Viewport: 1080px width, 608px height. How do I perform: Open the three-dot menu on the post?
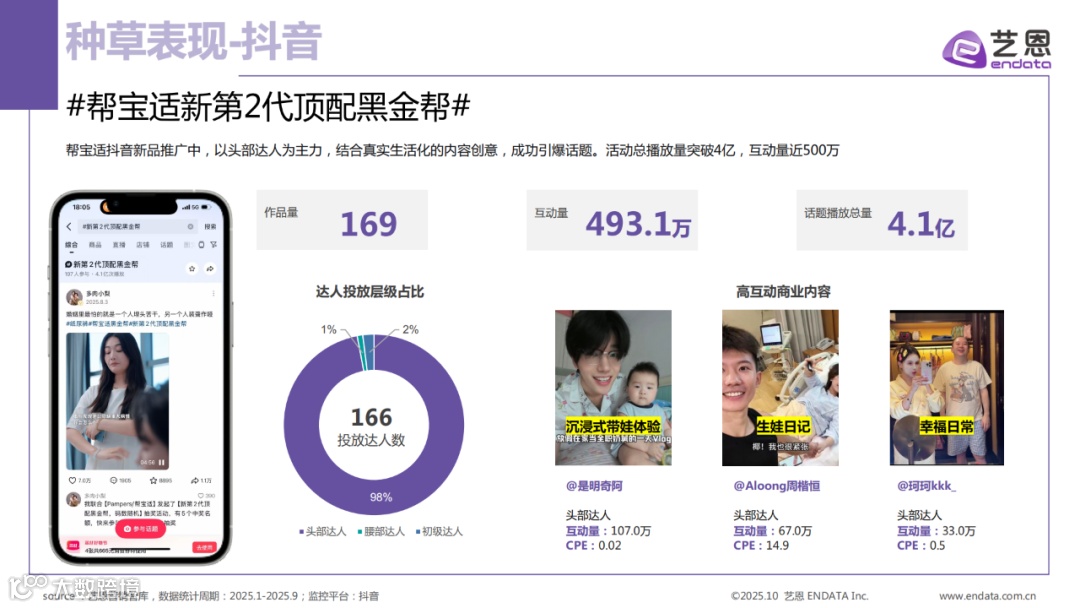[x=214, y=293]
